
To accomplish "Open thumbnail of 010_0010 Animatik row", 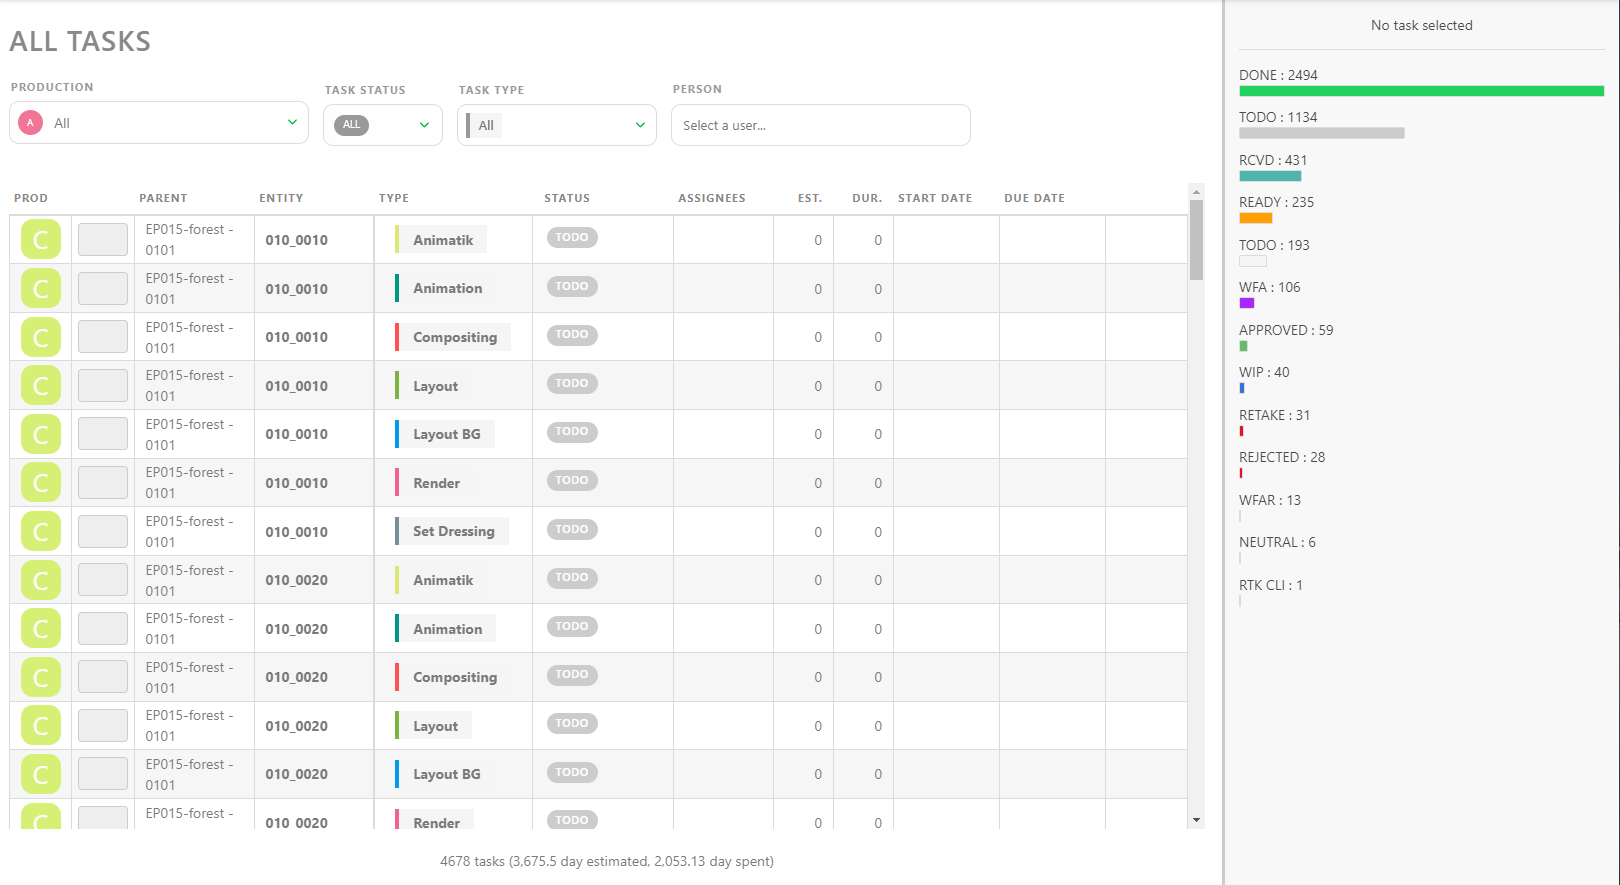I will tap(103, 240).
